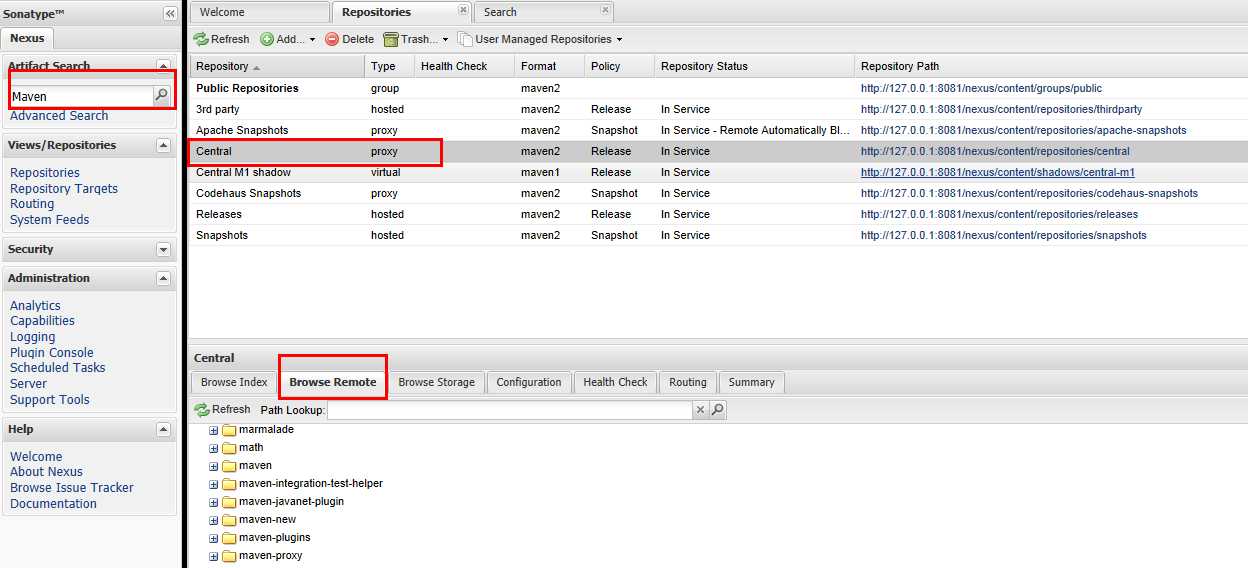Expand the math tree node
The width and height of the screenshot is (1248, 568).
213,449
